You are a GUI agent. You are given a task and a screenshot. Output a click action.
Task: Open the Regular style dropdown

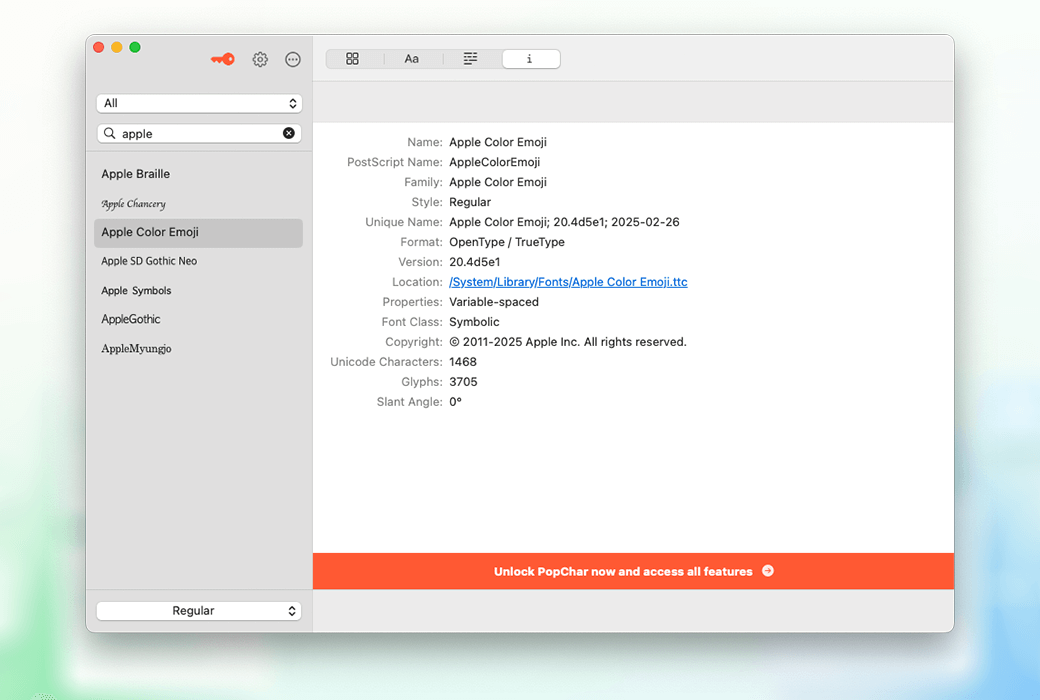(199, 610)
